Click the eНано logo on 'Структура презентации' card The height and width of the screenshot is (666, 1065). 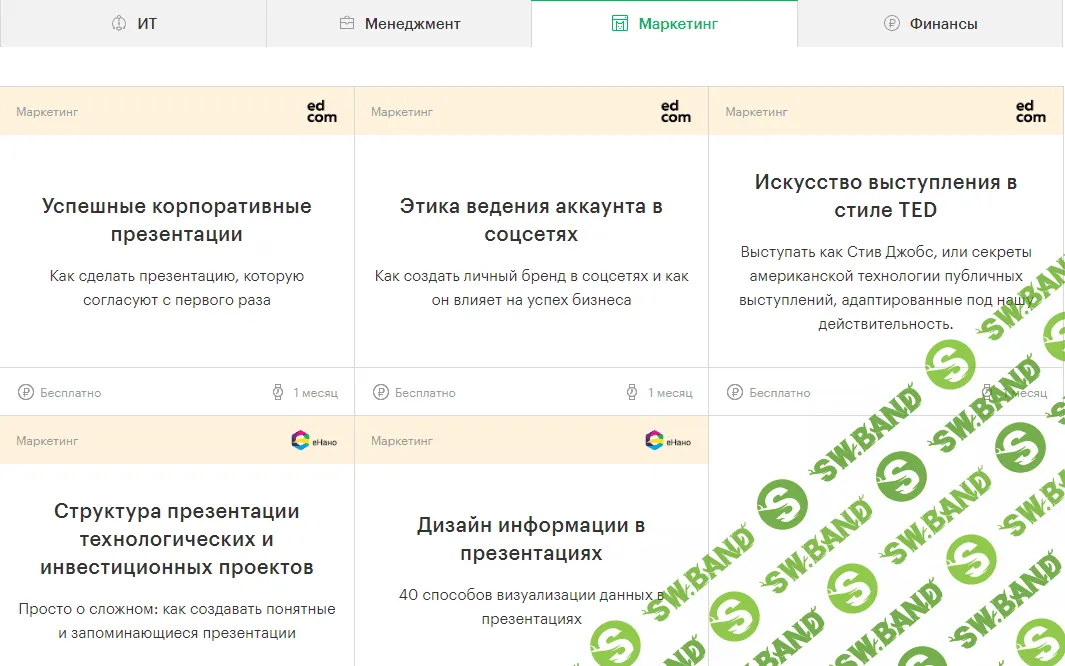click(312, 440)
